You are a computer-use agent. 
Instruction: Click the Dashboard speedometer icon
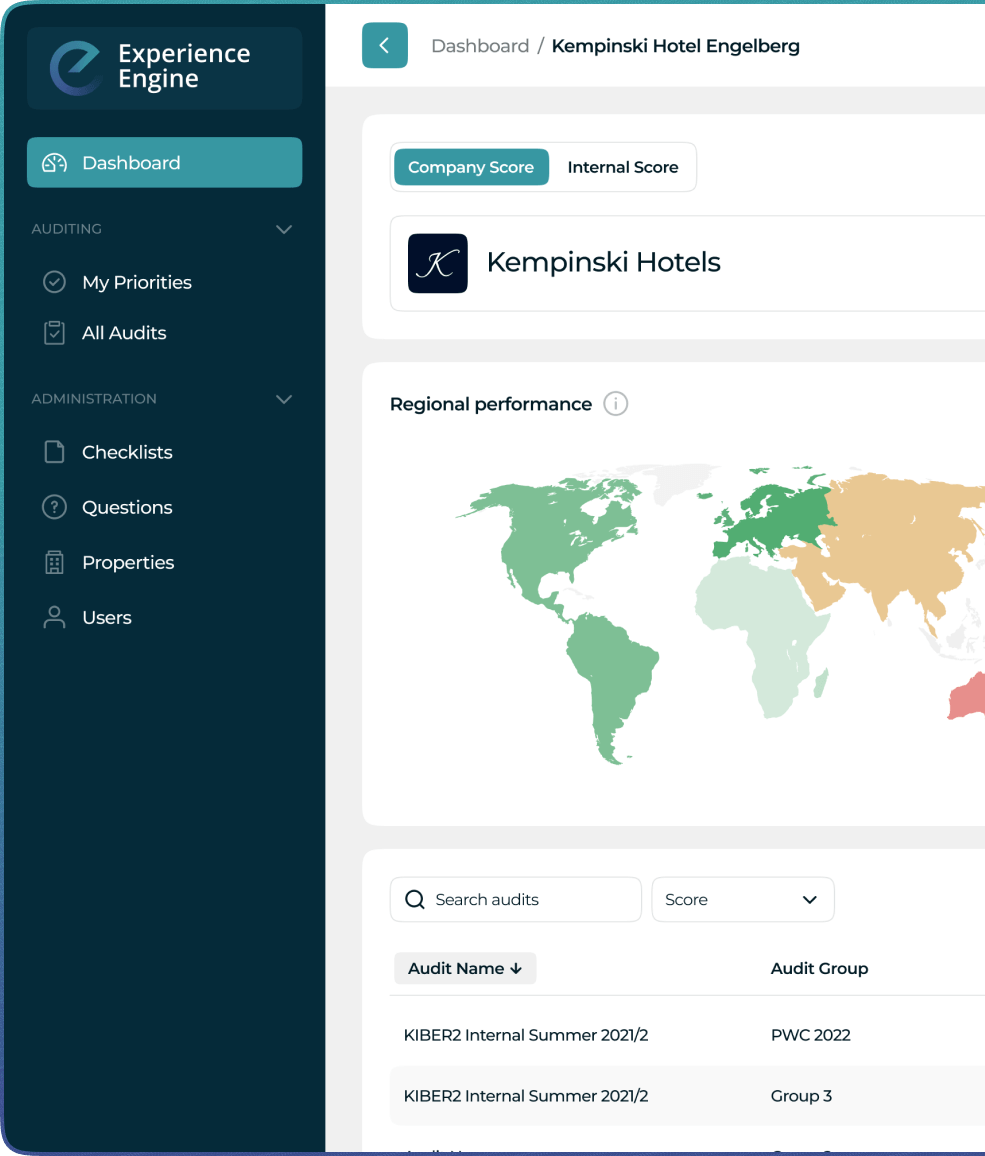[x=54, y=163]
